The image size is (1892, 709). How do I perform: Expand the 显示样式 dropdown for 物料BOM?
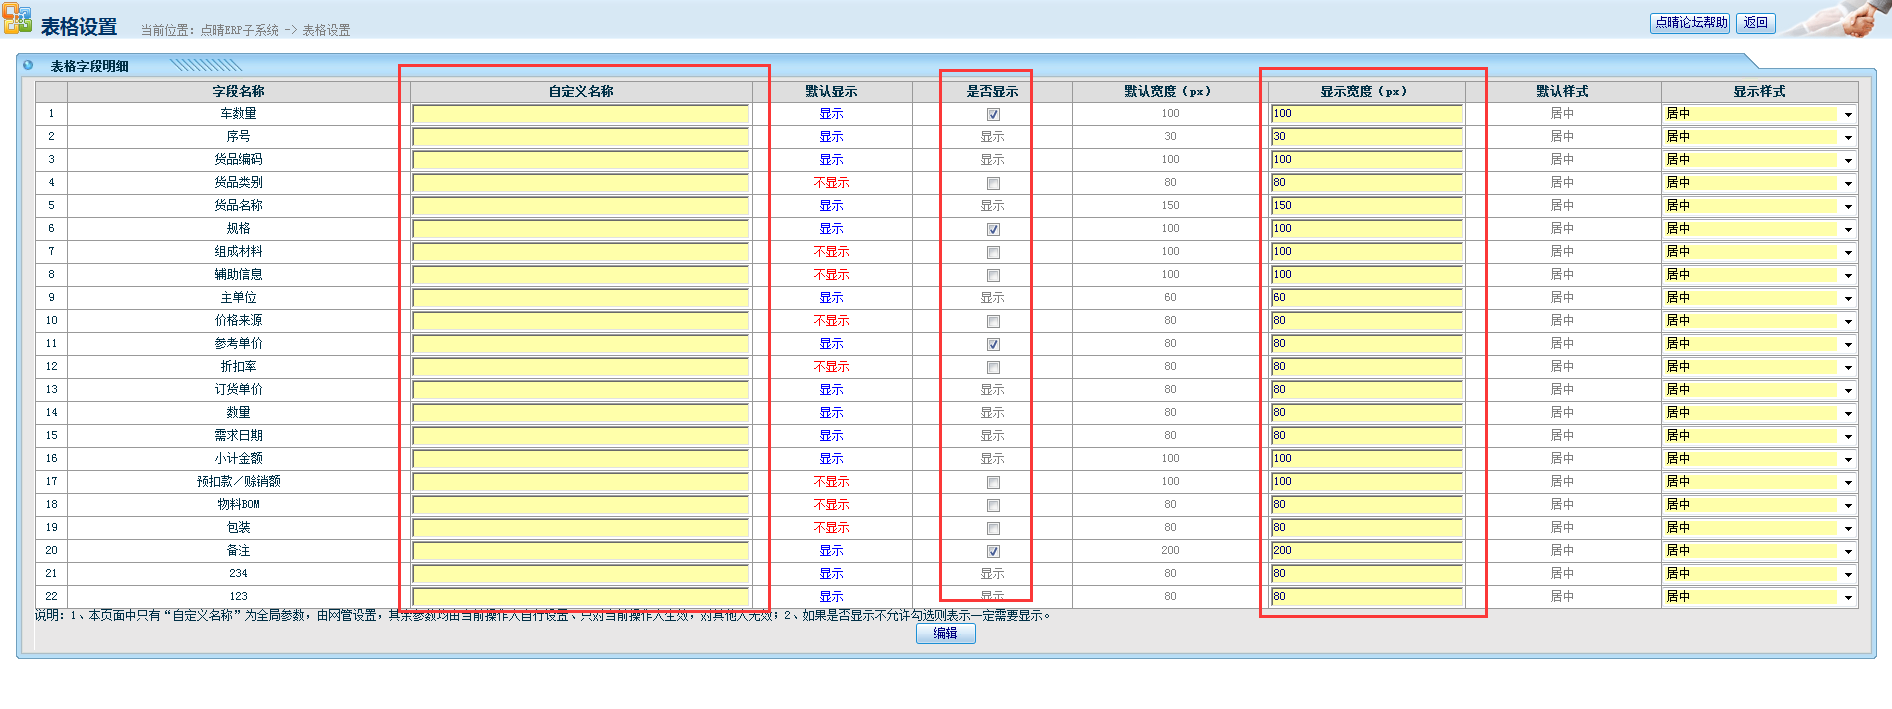(1759, 505)
